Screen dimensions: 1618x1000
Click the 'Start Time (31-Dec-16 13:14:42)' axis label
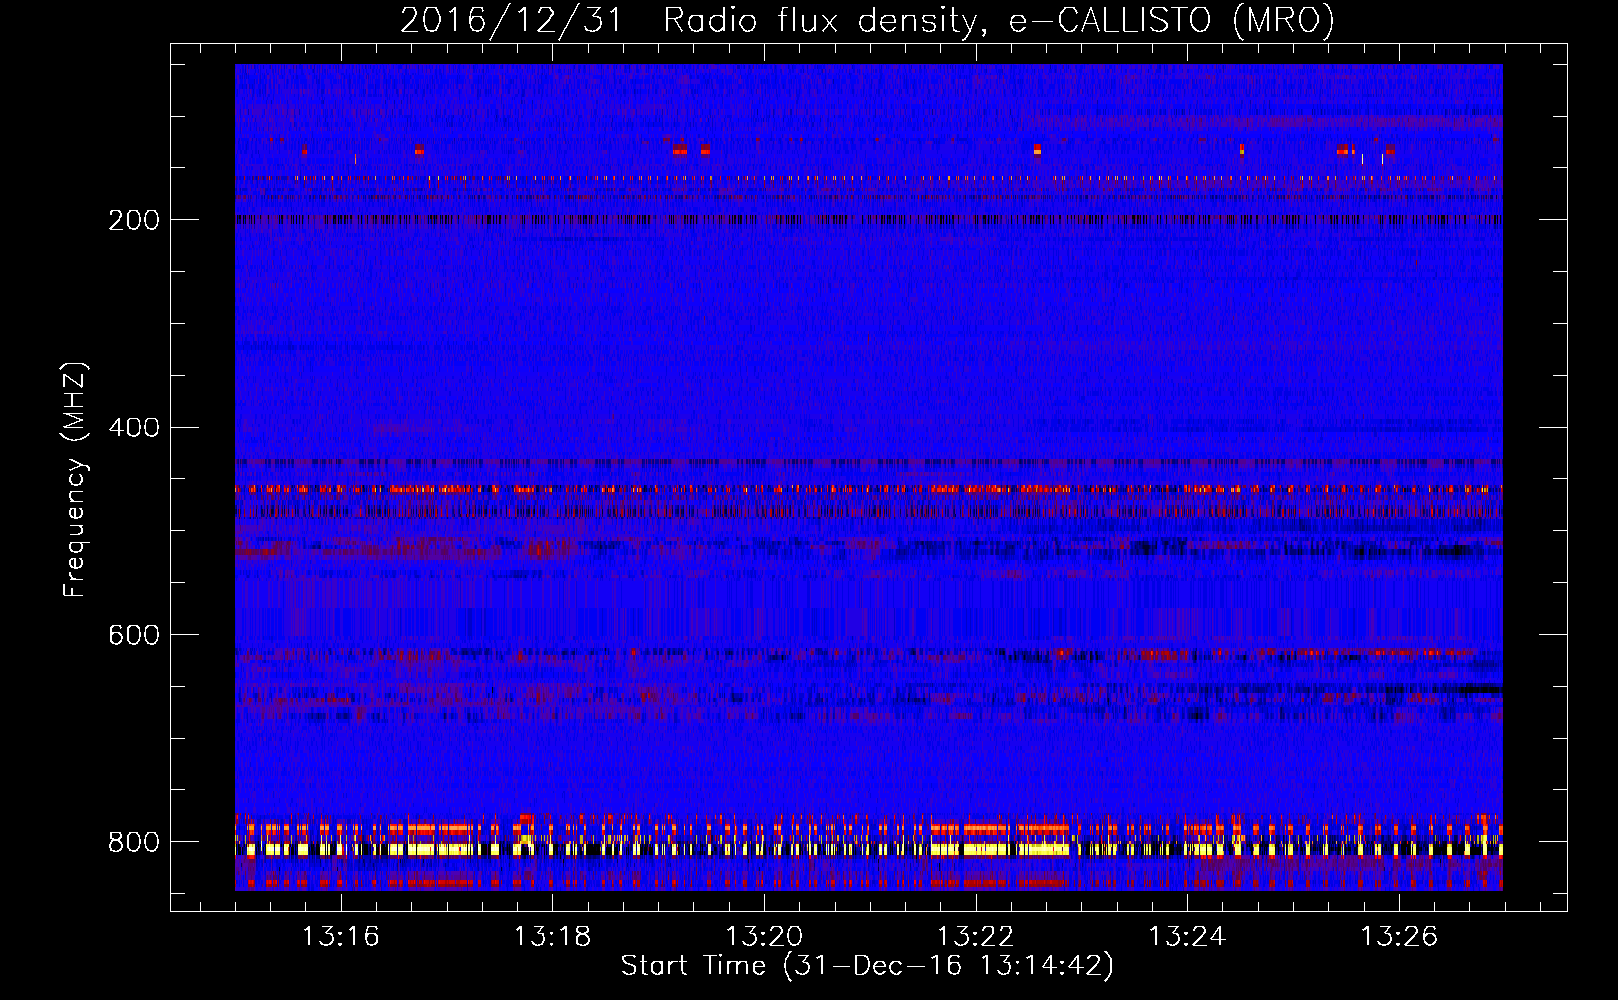[867, 966]
